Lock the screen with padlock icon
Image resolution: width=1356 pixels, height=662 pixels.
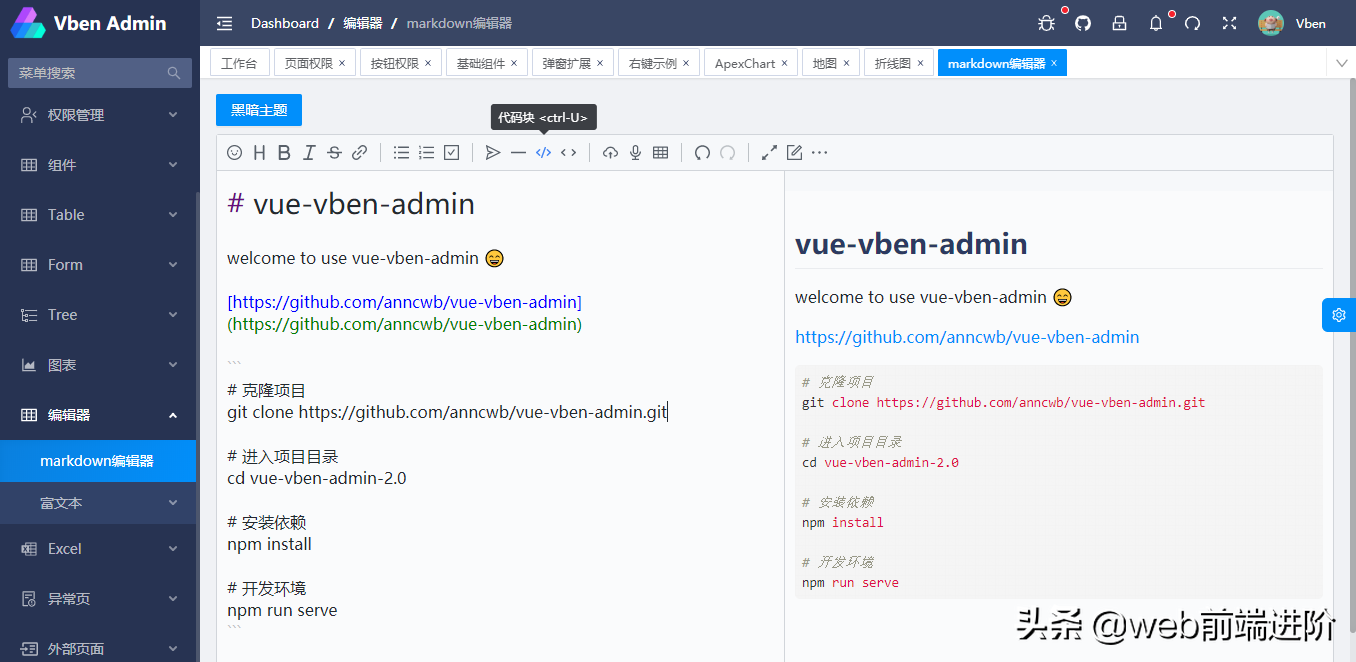click(1119, 23)
